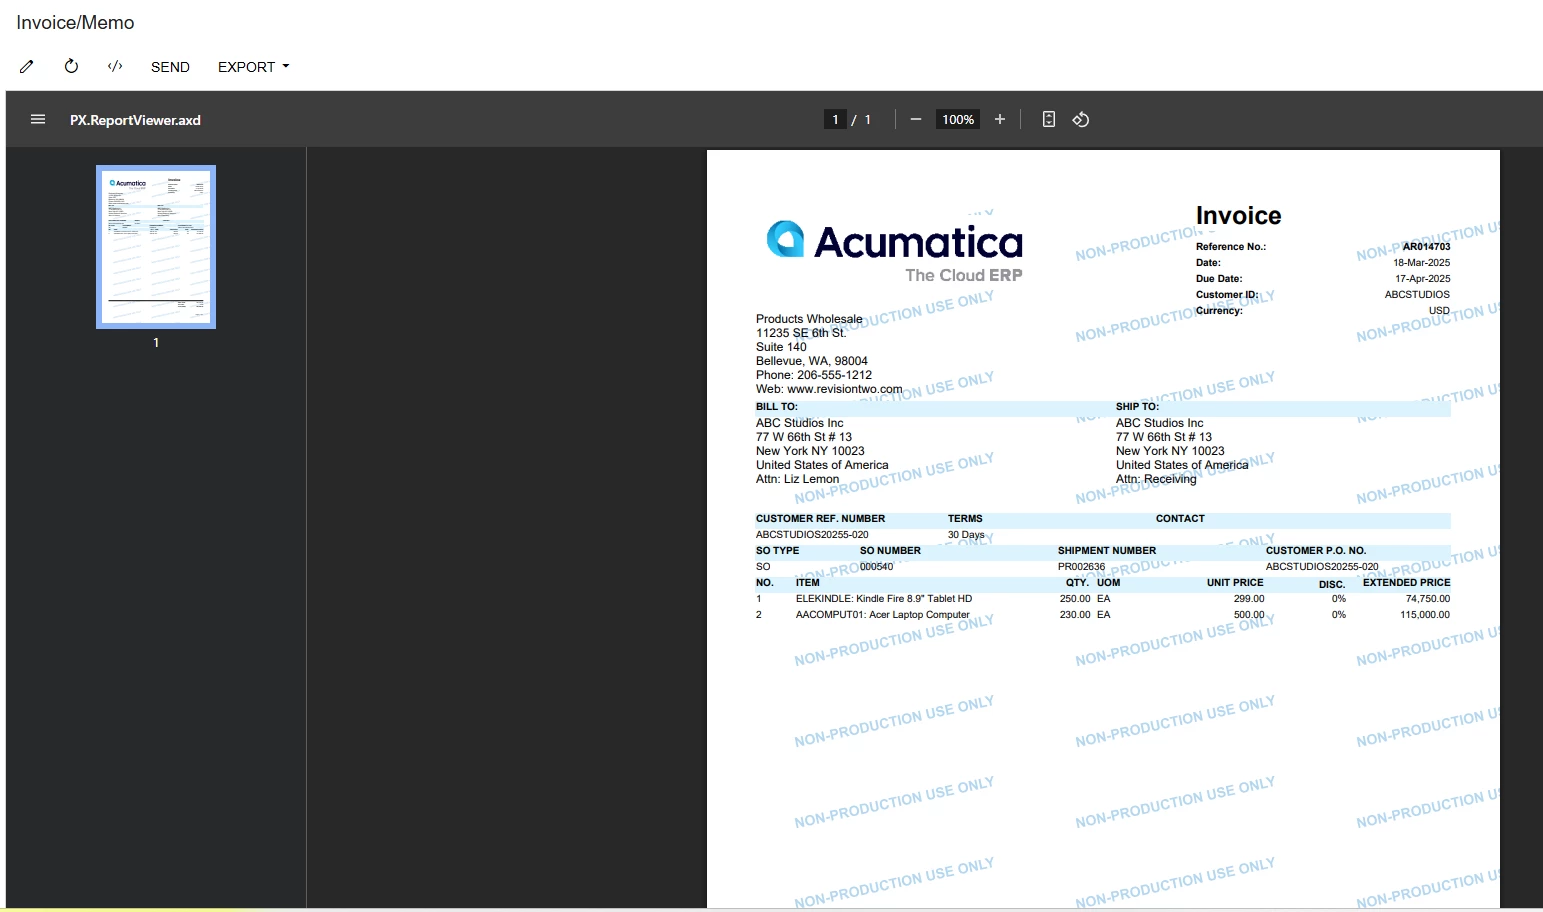Click the current page number field
The width and height of the screenshot is (1543, 912).
tap(835, 120)
